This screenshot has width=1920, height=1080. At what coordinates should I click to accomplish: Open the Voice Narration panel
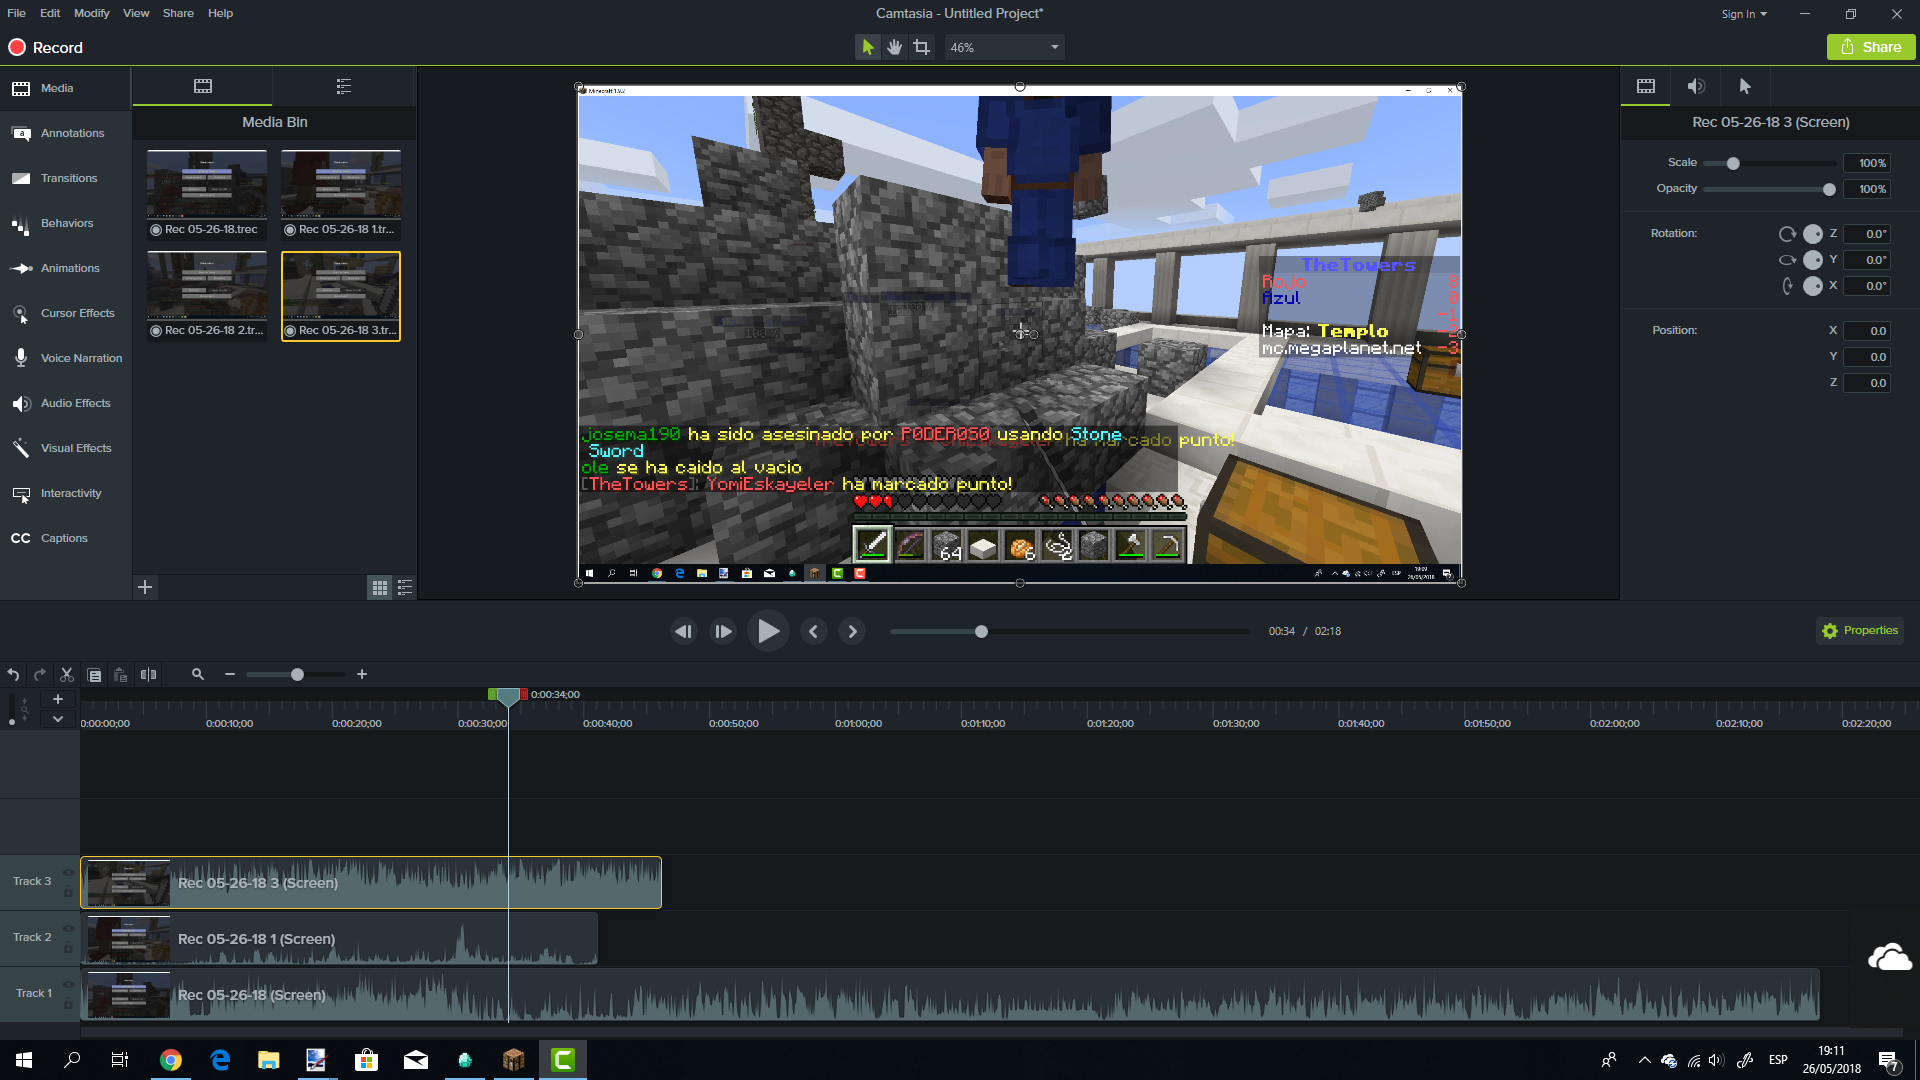tap(65, 358)
